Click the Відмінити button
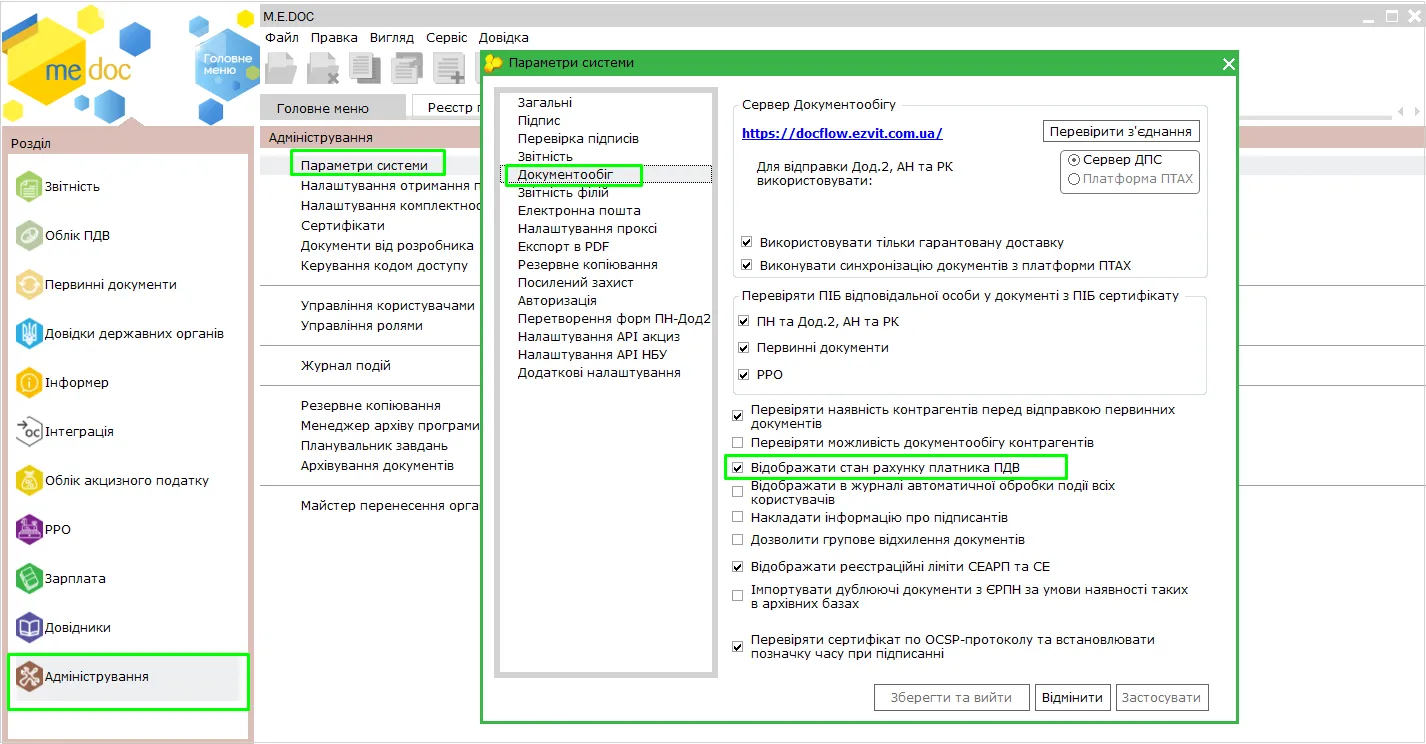 (x=1073, y=697)
